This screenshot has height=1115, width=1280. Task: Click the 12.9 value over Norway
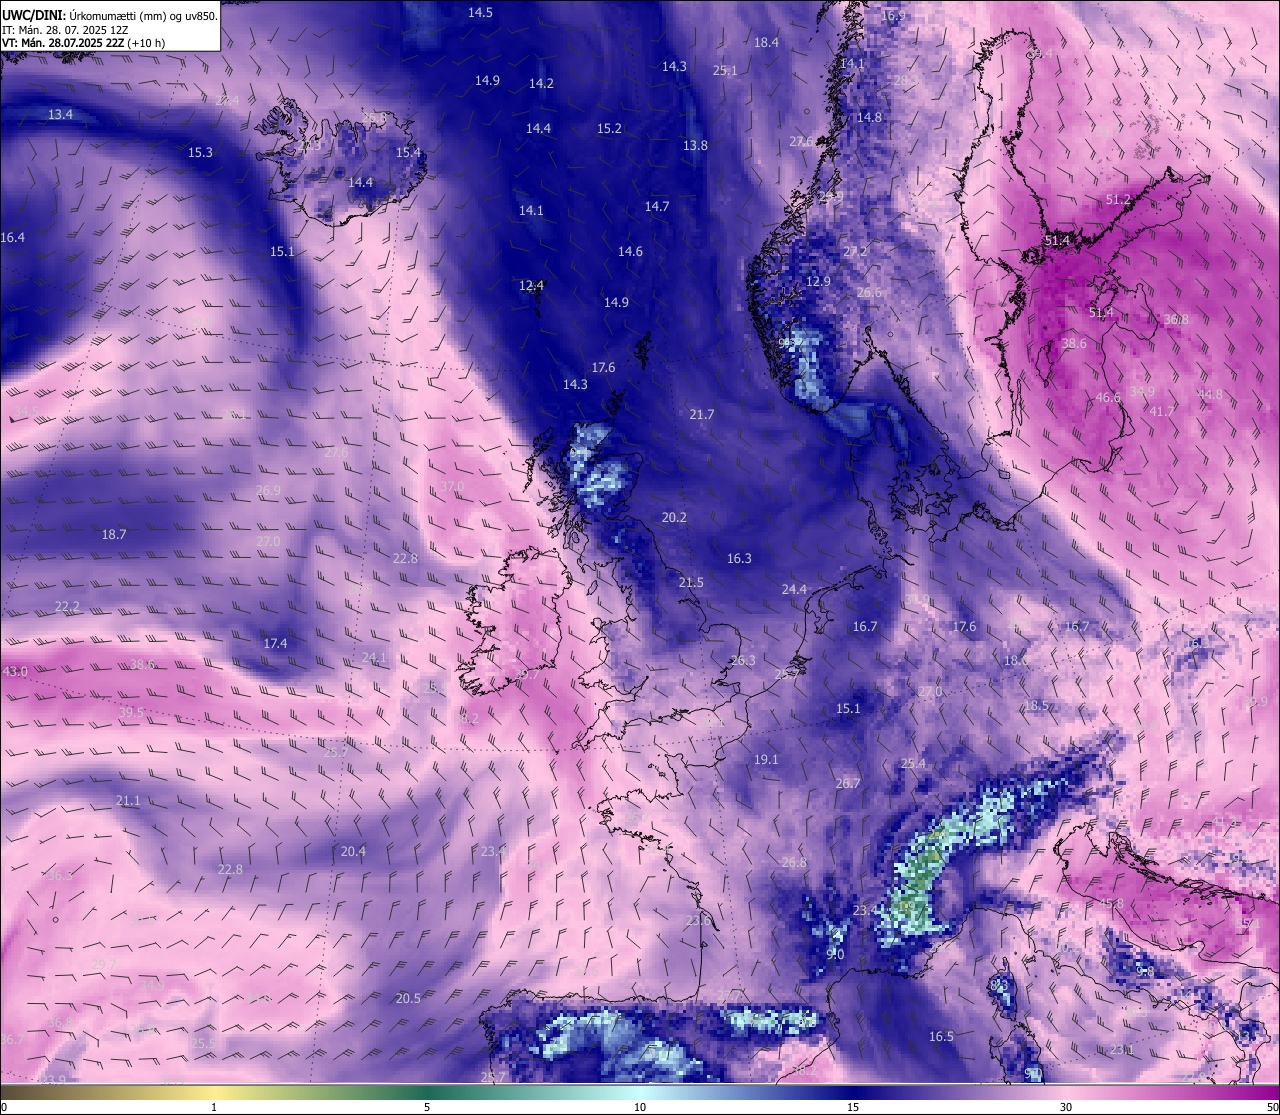818,282
